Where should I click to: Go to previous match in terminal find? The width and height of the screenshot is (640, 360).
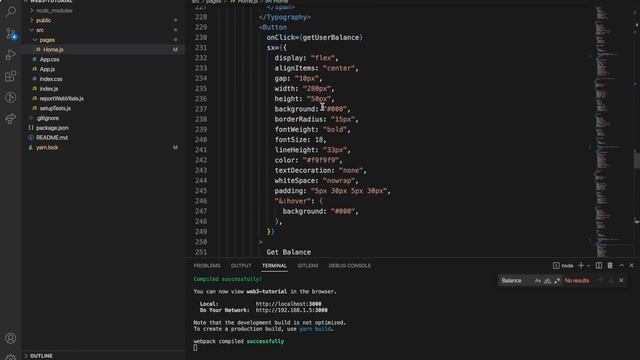[601, 281]
